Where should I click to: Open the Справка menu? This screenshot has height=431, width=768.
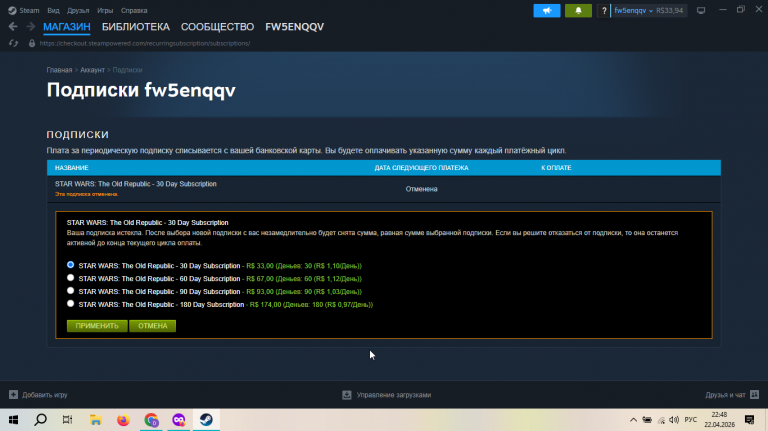[134, 10]
